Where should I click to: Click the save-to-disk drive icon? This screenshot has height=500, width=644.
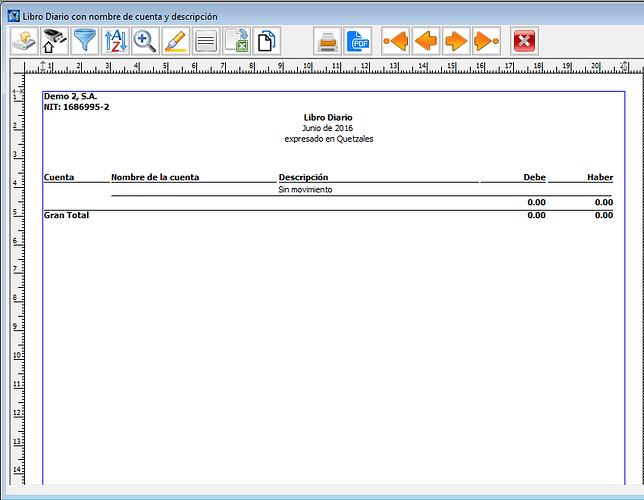[24, 41]
